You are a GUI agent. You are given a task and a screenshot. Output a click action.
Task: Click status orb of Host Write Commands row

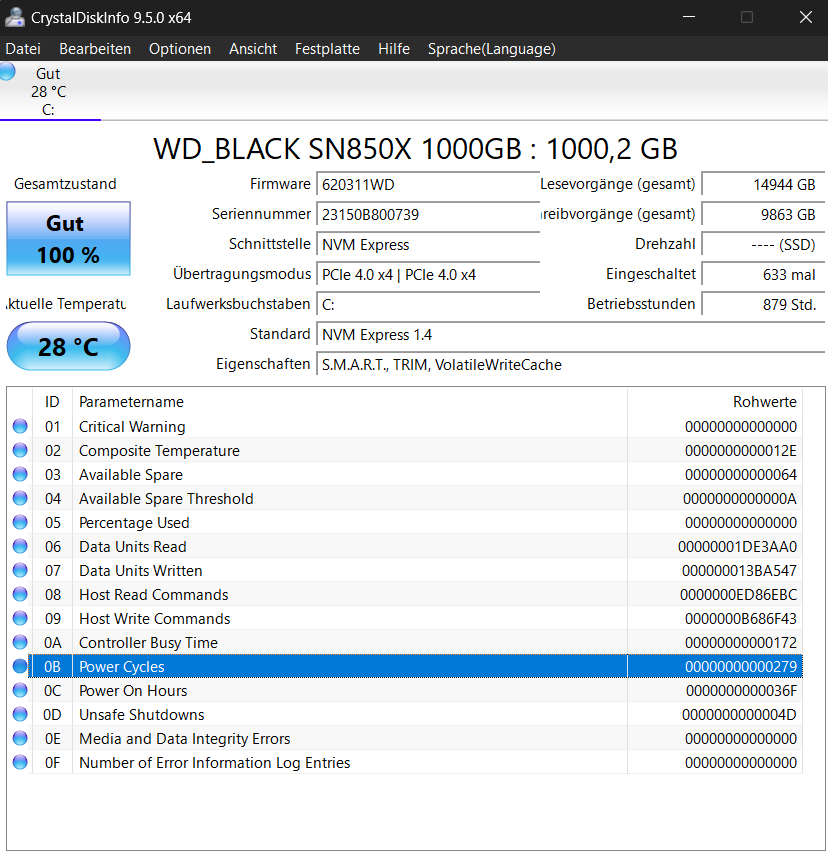point(20,618)
